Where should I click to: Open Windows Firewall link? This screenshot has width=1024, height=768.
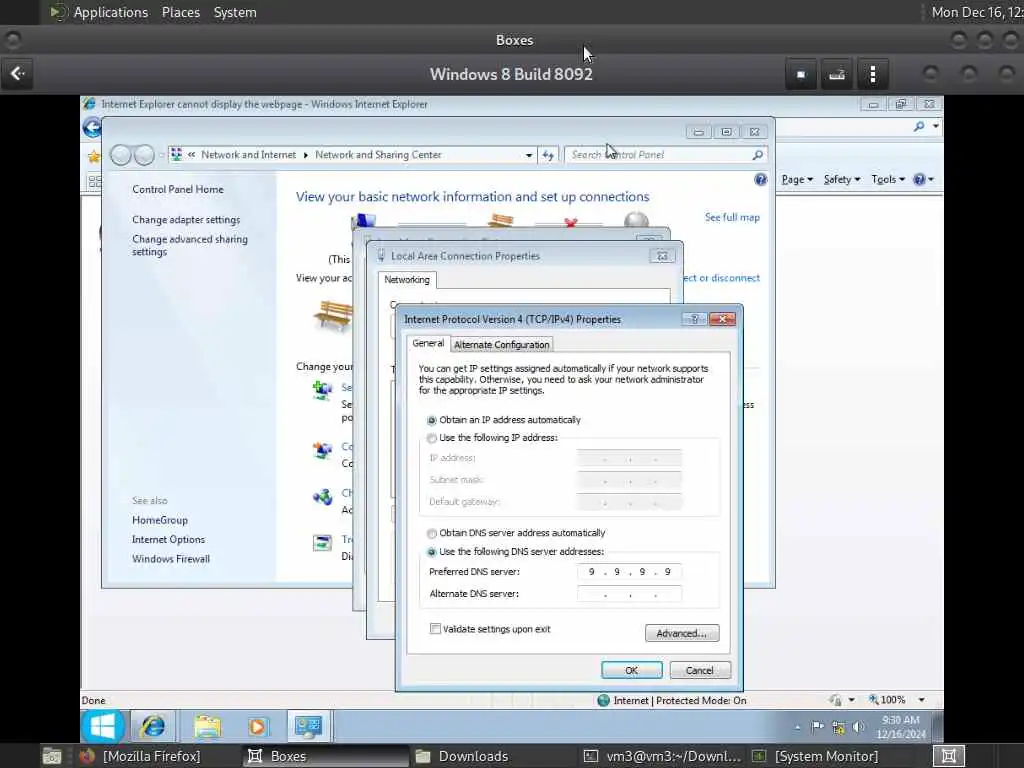(x=171, y=559)
